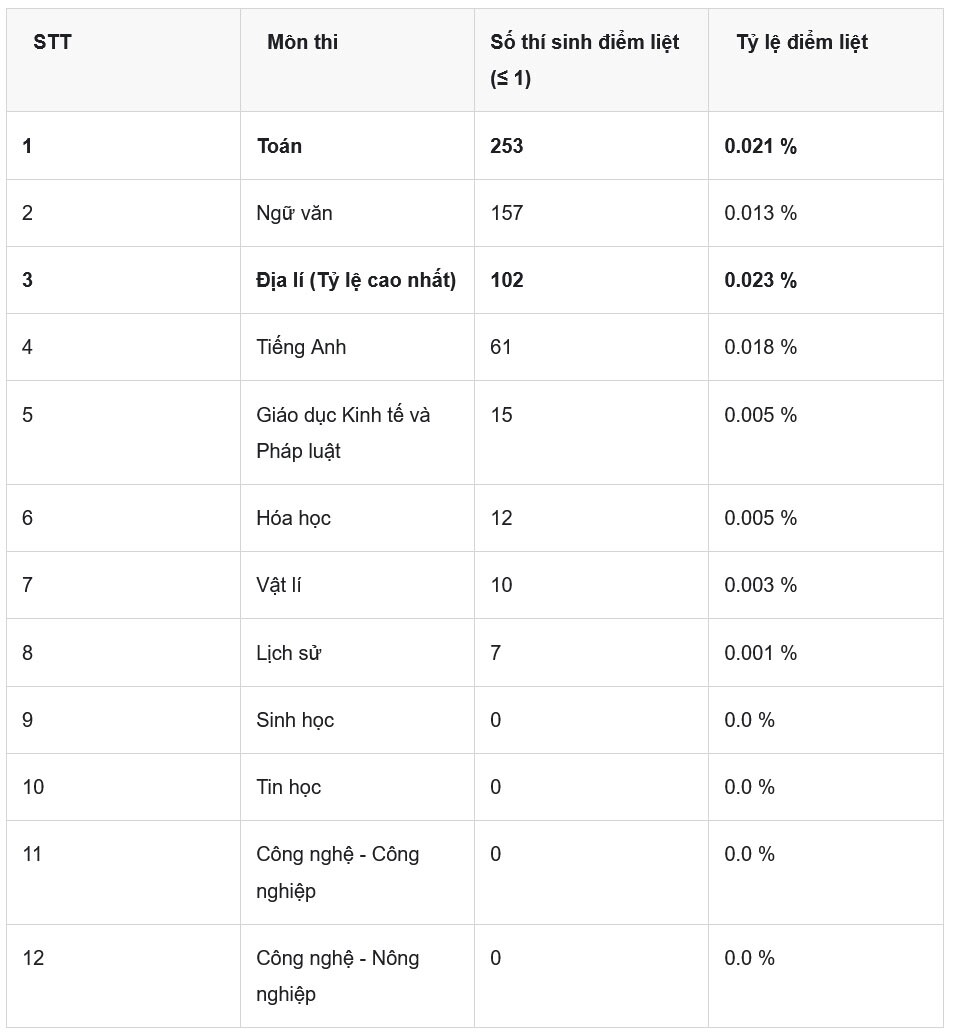The image size is (953, 1033).
Task: Select the Ngữ văn subject cell
Action: coord(357,213)
